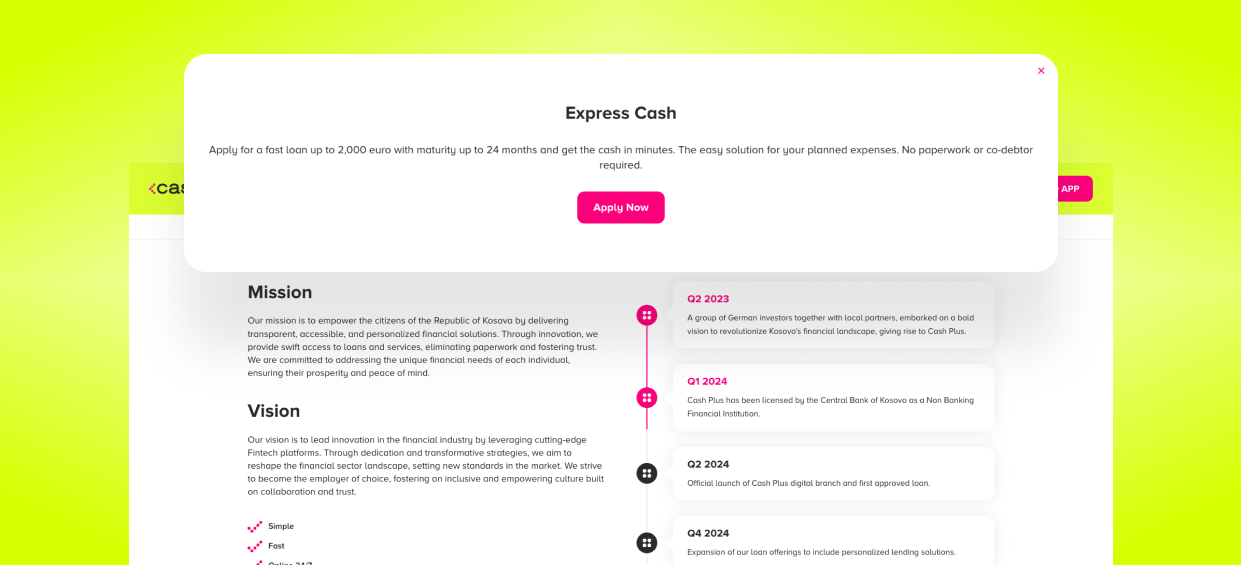Click the Q2 2023 timeline marker icon
This screenshot has width=1241, height=565.
tap(647, 315)
